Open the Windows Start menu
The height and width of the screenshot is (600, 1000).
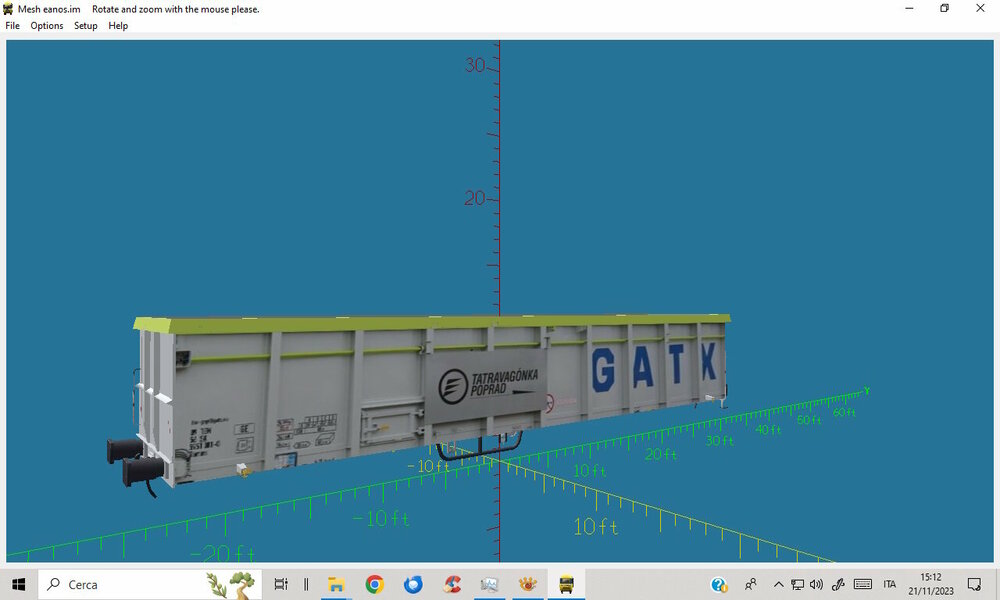[18, 584]
